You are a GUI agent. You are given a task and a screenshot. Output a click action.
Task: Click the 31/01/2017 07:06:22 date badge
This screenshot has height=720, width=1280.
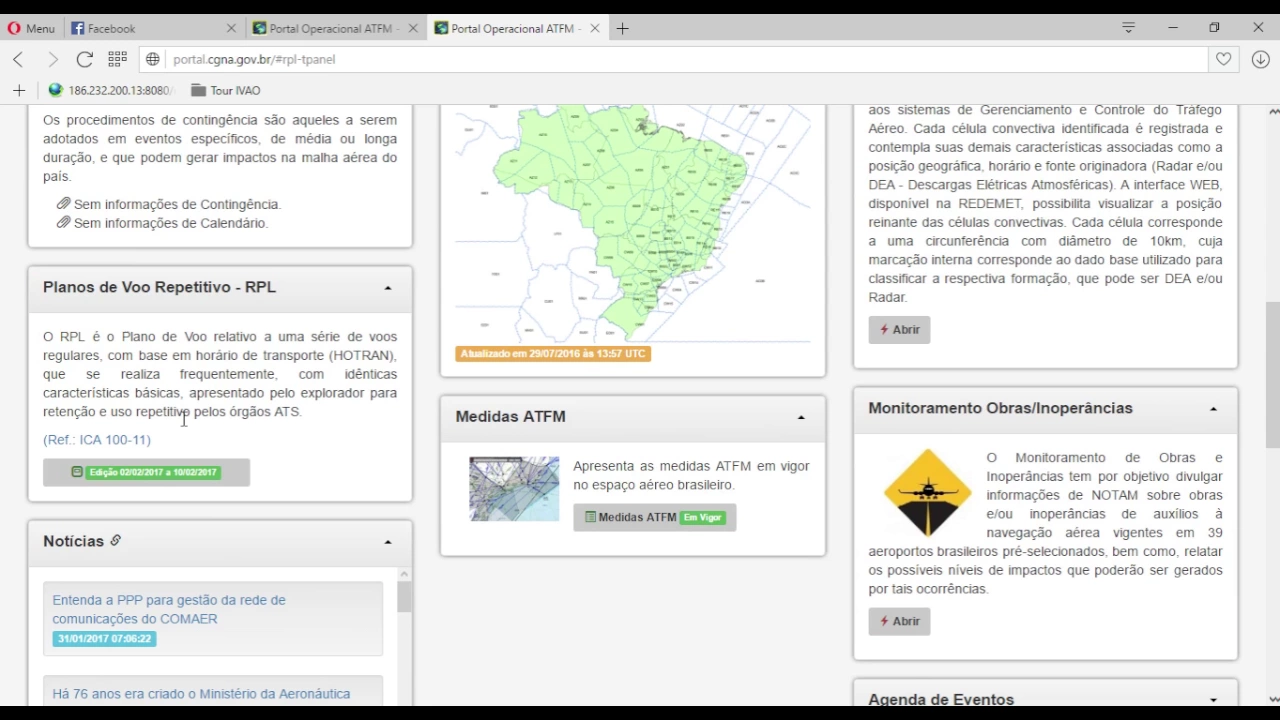click(x=104, y=638)
